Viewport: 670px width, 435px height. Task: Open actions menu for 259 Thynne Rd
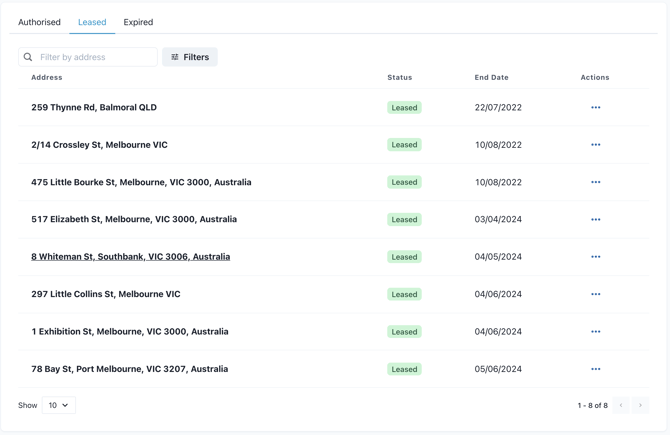point(595,107)
